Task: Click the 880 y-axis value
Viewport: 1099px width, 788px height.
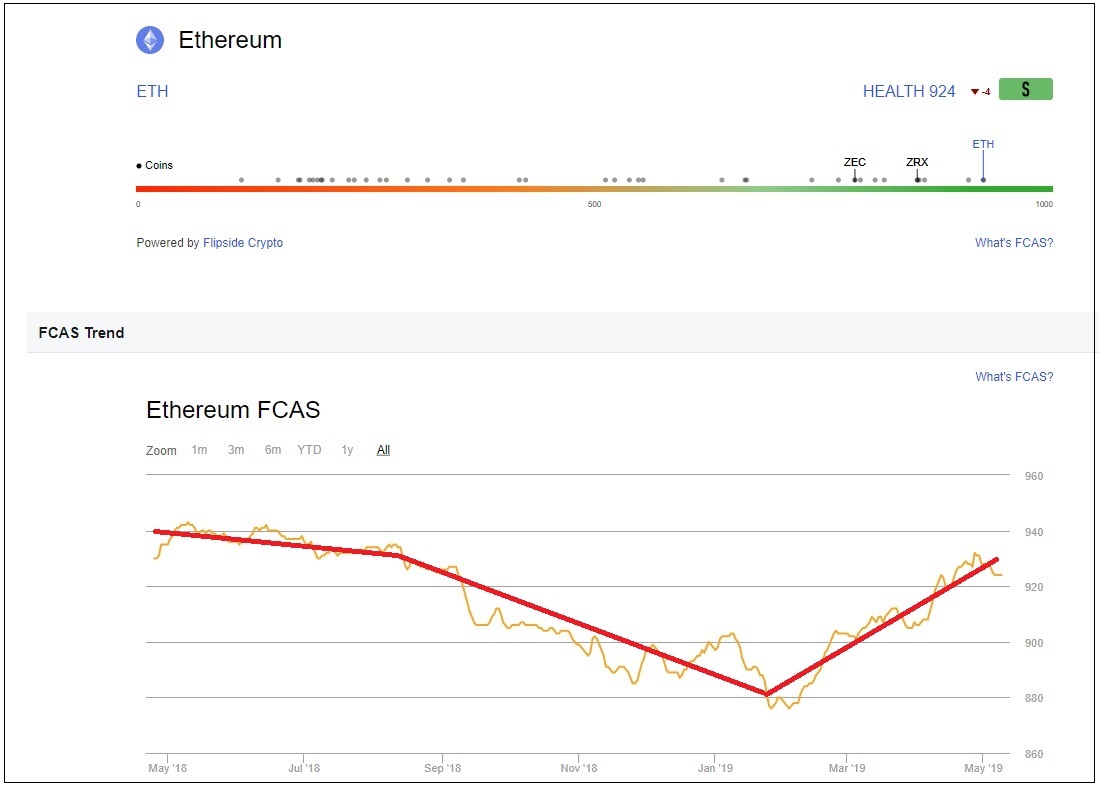Action: tap(1034, 698)
